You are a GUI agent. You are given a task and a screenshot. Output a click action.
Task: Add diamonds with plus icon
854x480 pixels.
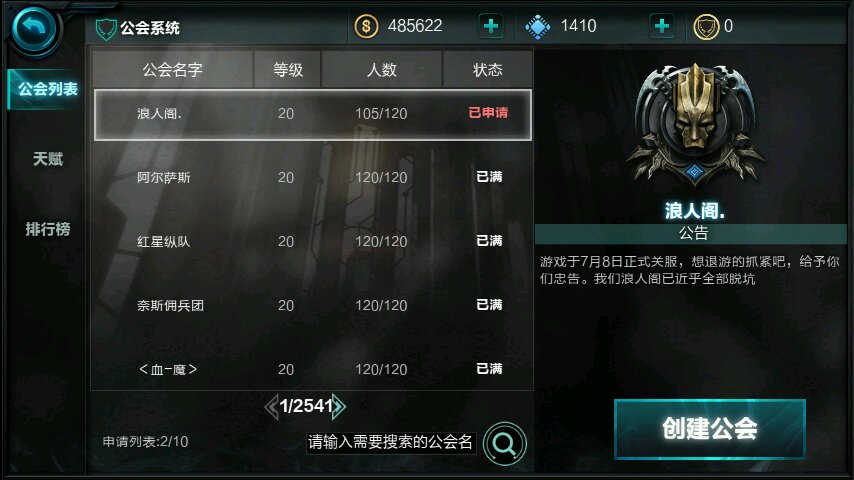tap(662, 26)
